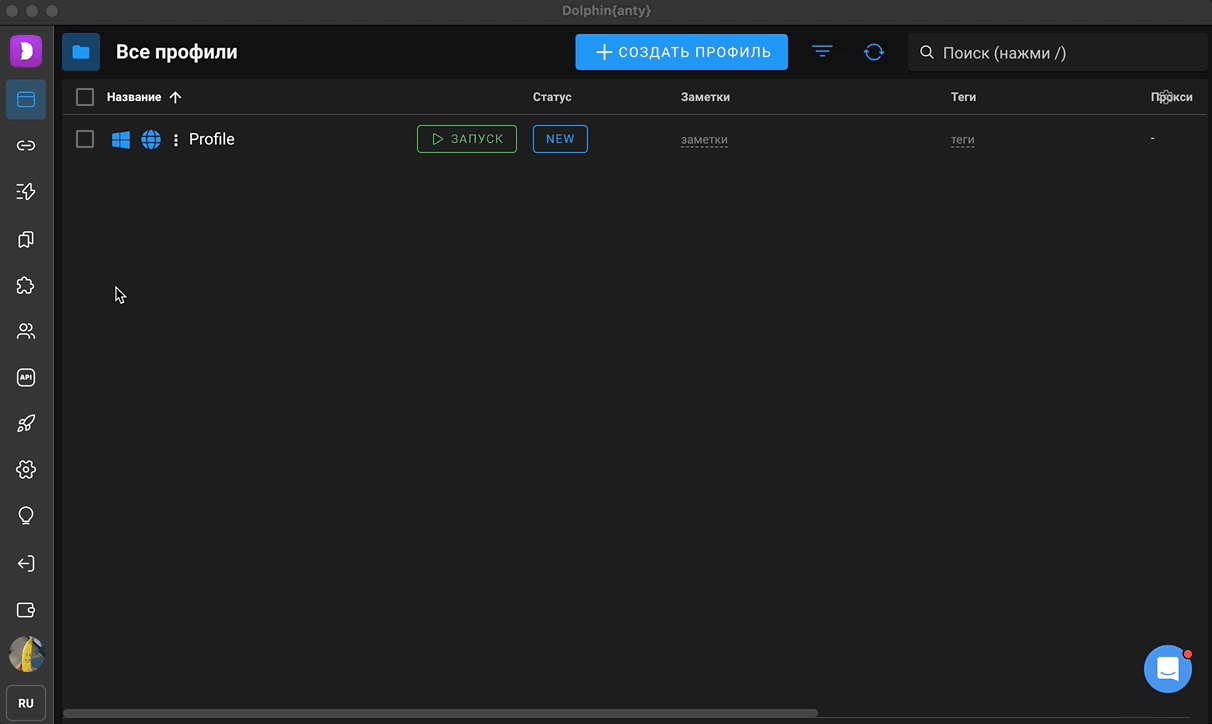Open the three-dot menu for Profile

pos(176,140)
